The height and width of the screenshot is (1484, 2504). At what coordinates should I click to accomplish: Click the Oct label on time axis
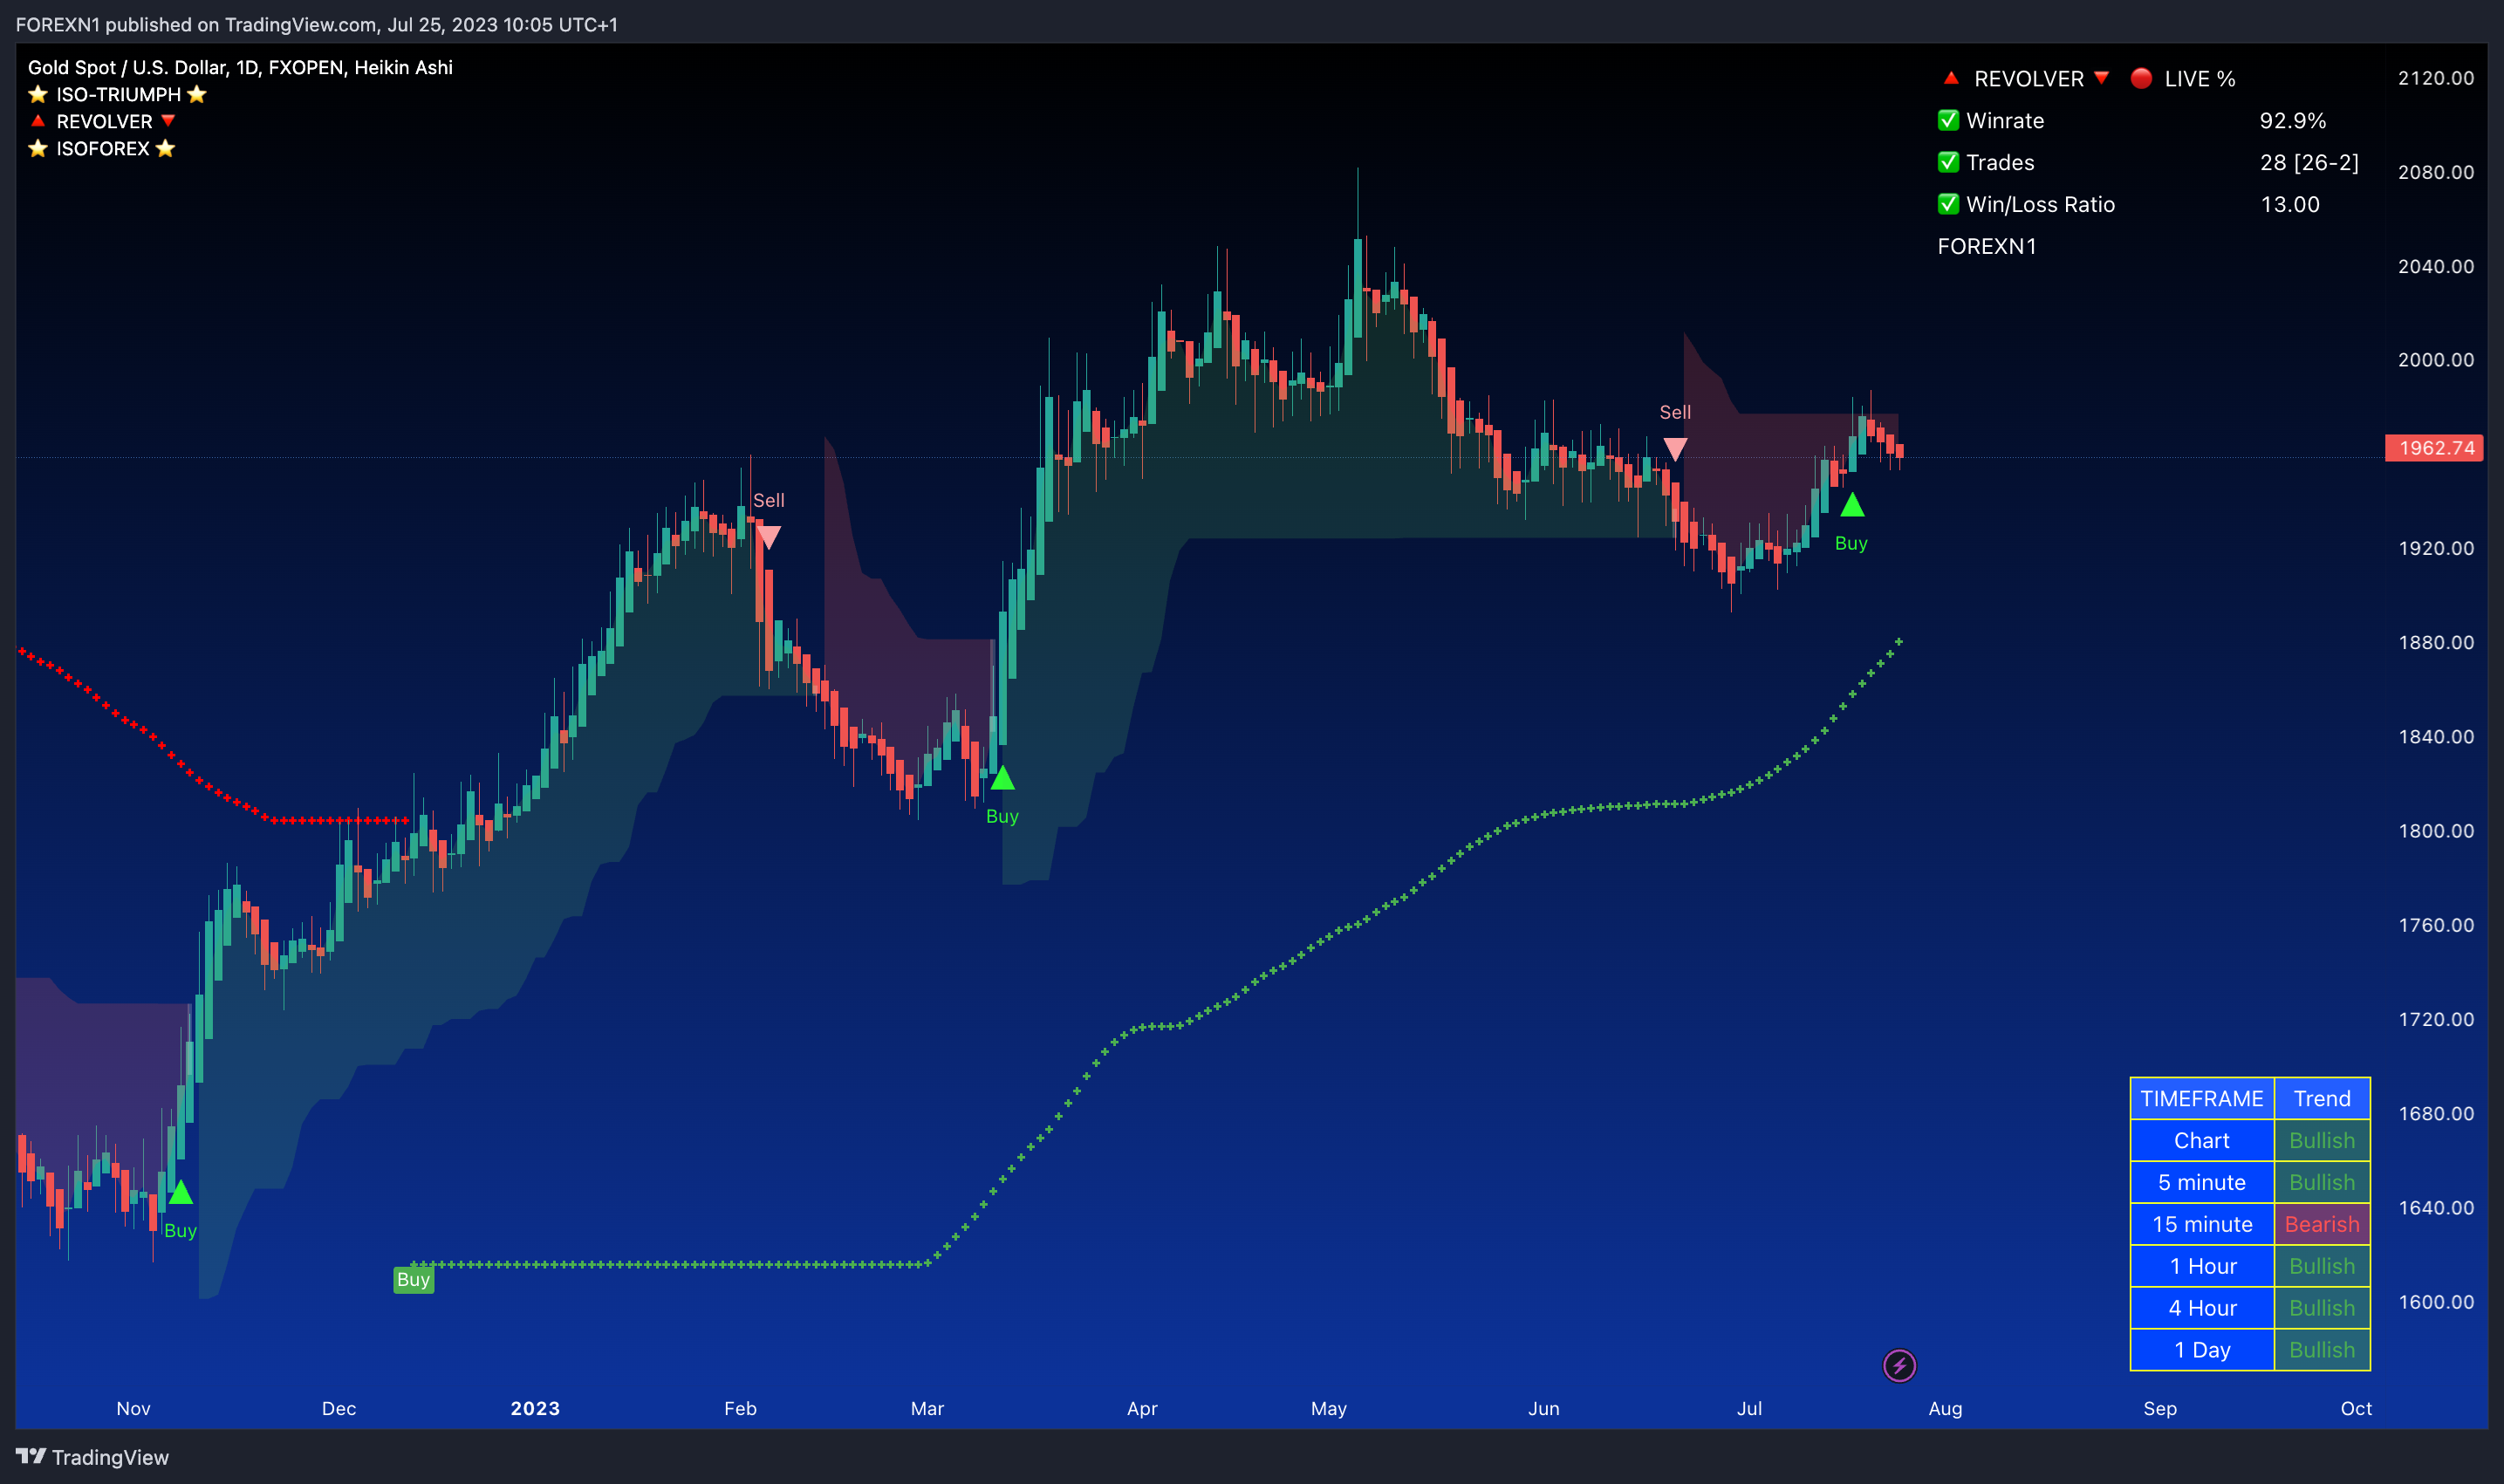tap(2356, 1408)
